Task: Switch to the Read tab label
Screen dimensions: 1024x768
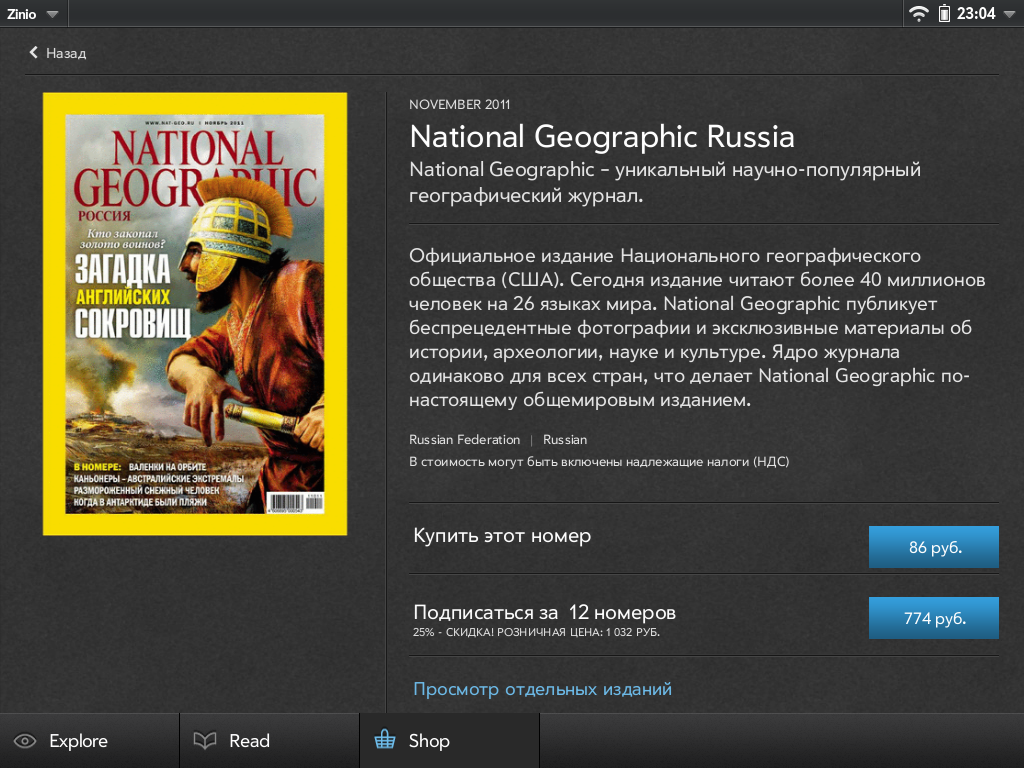Action: pyautogui.click(x=249, y=741)
